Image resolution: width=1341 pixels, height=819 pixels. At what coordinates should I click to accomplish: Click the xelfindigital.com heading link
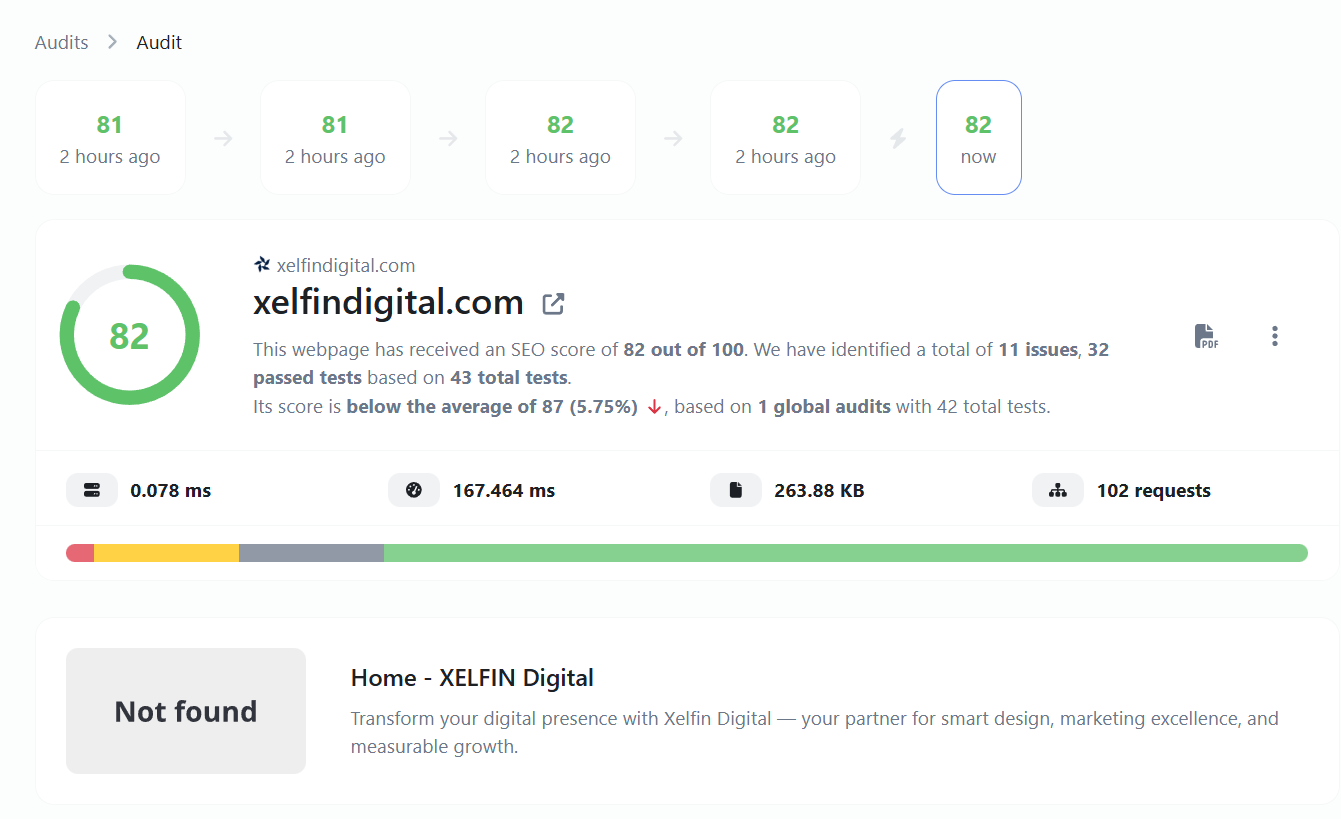pyautogui.click(x=389, y=302)
